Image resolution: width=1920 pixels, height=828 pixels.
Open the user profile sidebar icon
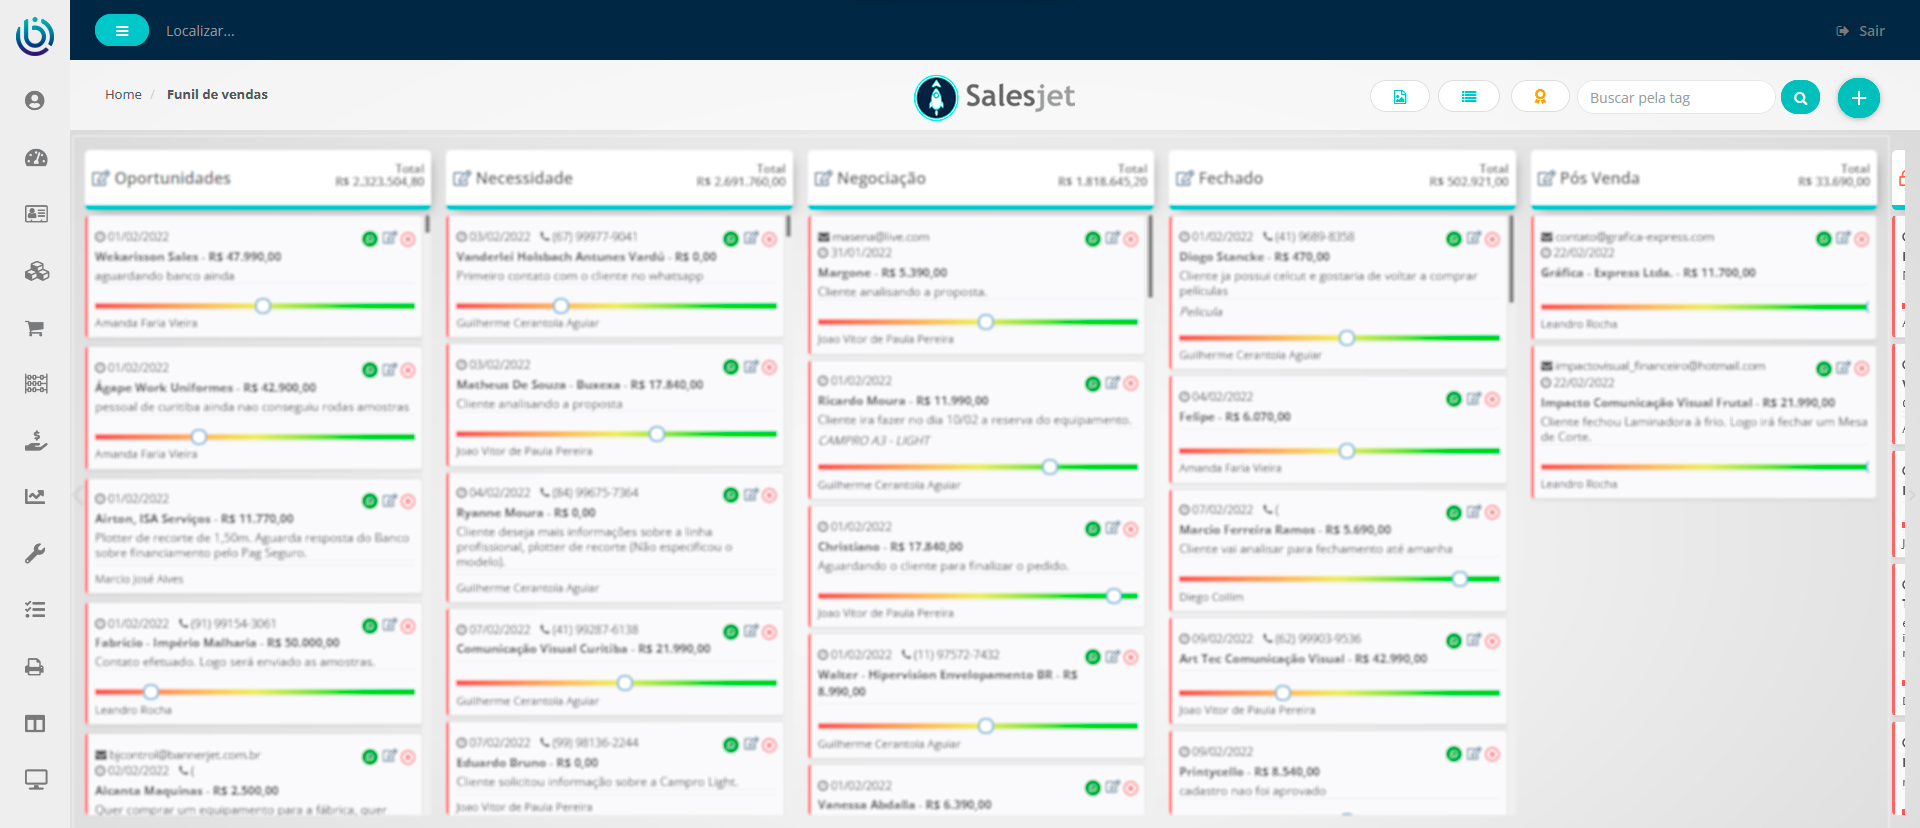tap(35, 101)
